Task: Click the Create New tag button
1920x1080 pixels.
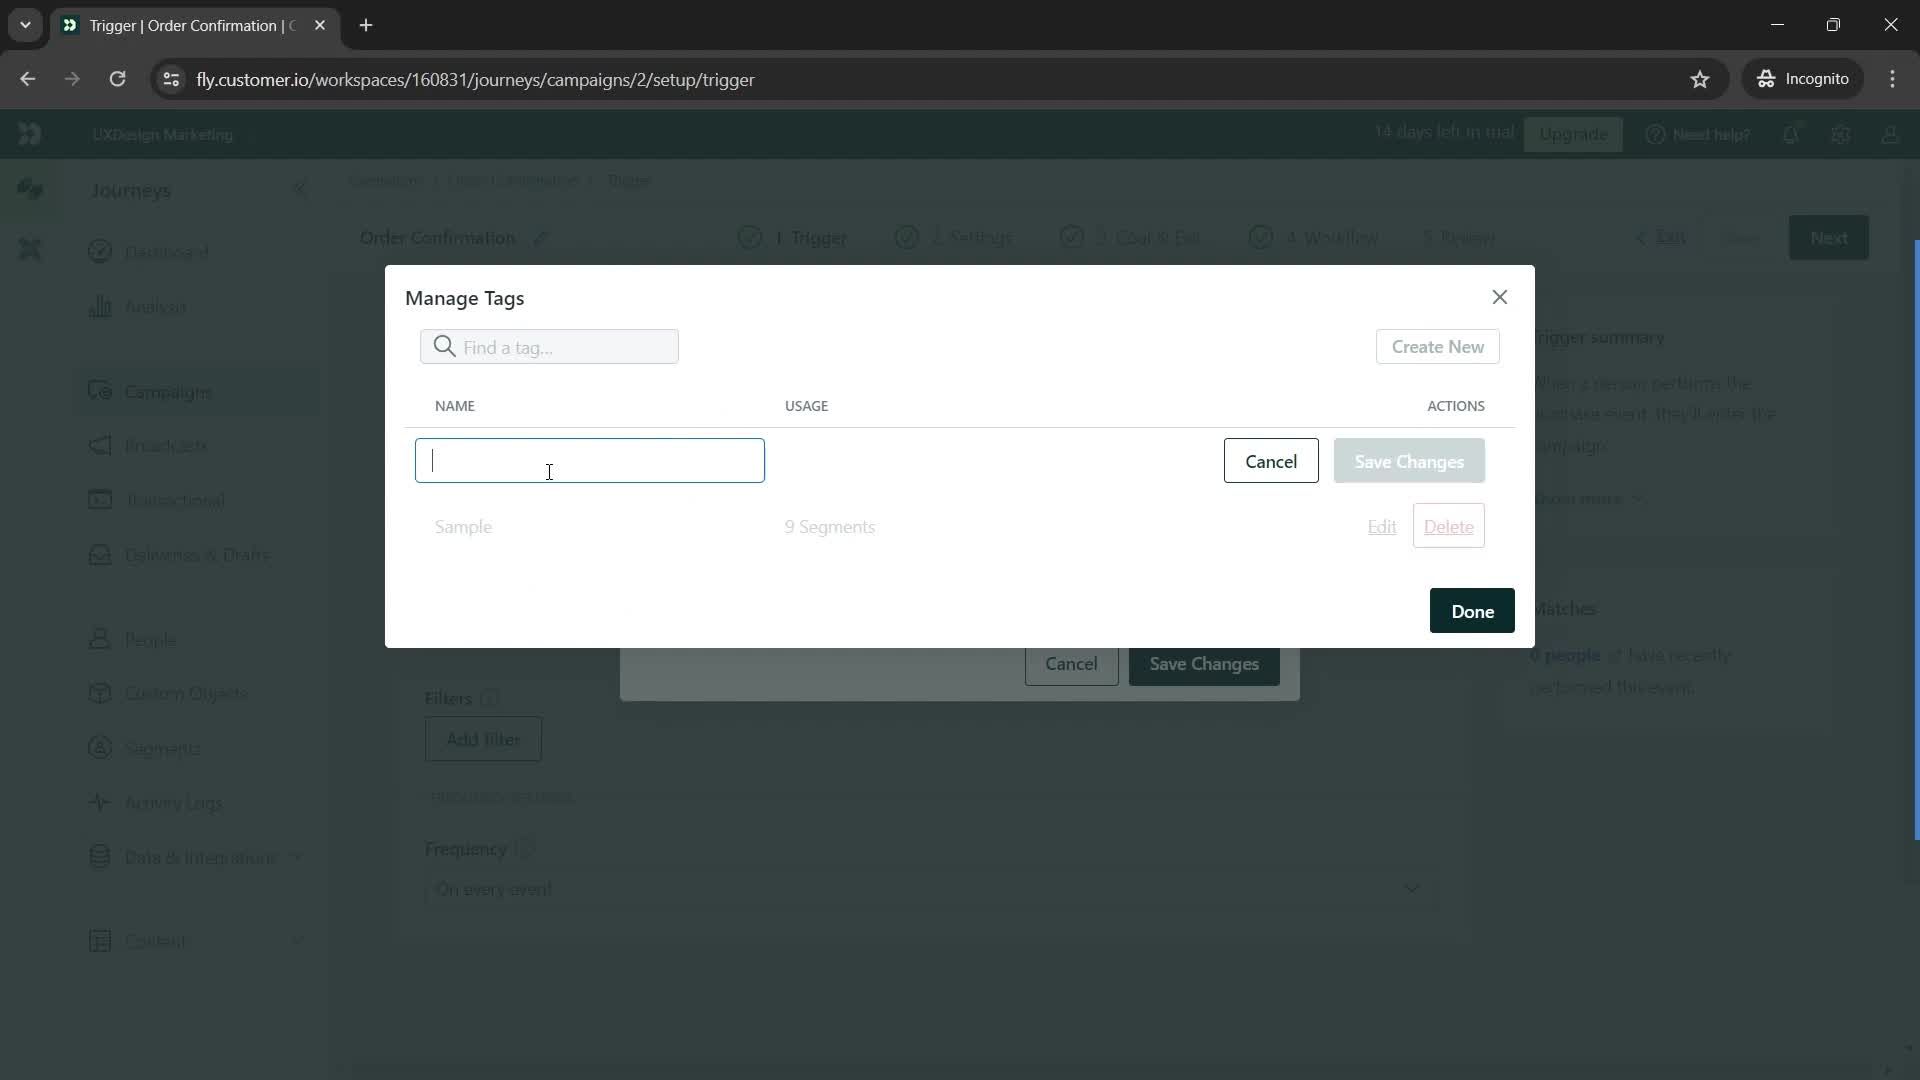Action: pyautogui.click(x=1437, y=345)
